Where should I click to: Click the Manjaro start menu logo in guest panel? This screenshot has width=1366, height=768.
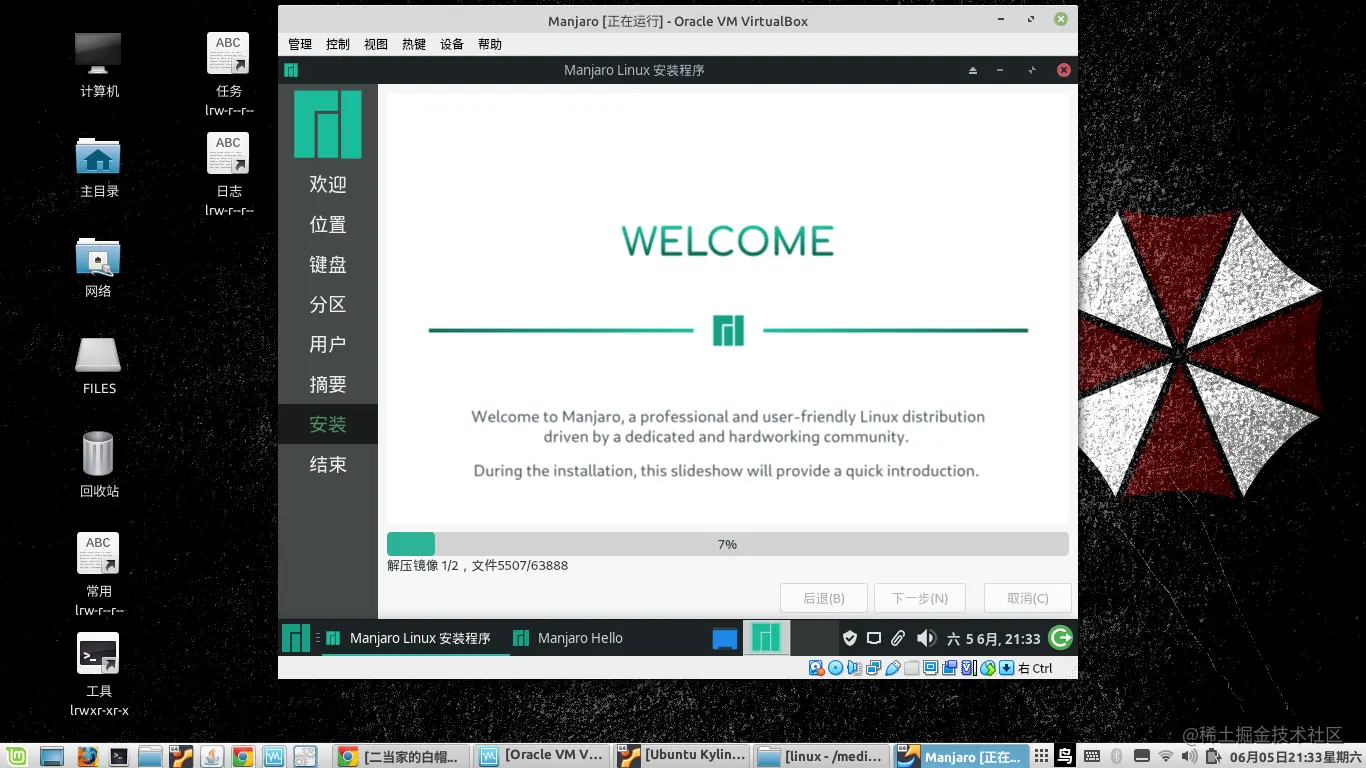click(295, 638)
